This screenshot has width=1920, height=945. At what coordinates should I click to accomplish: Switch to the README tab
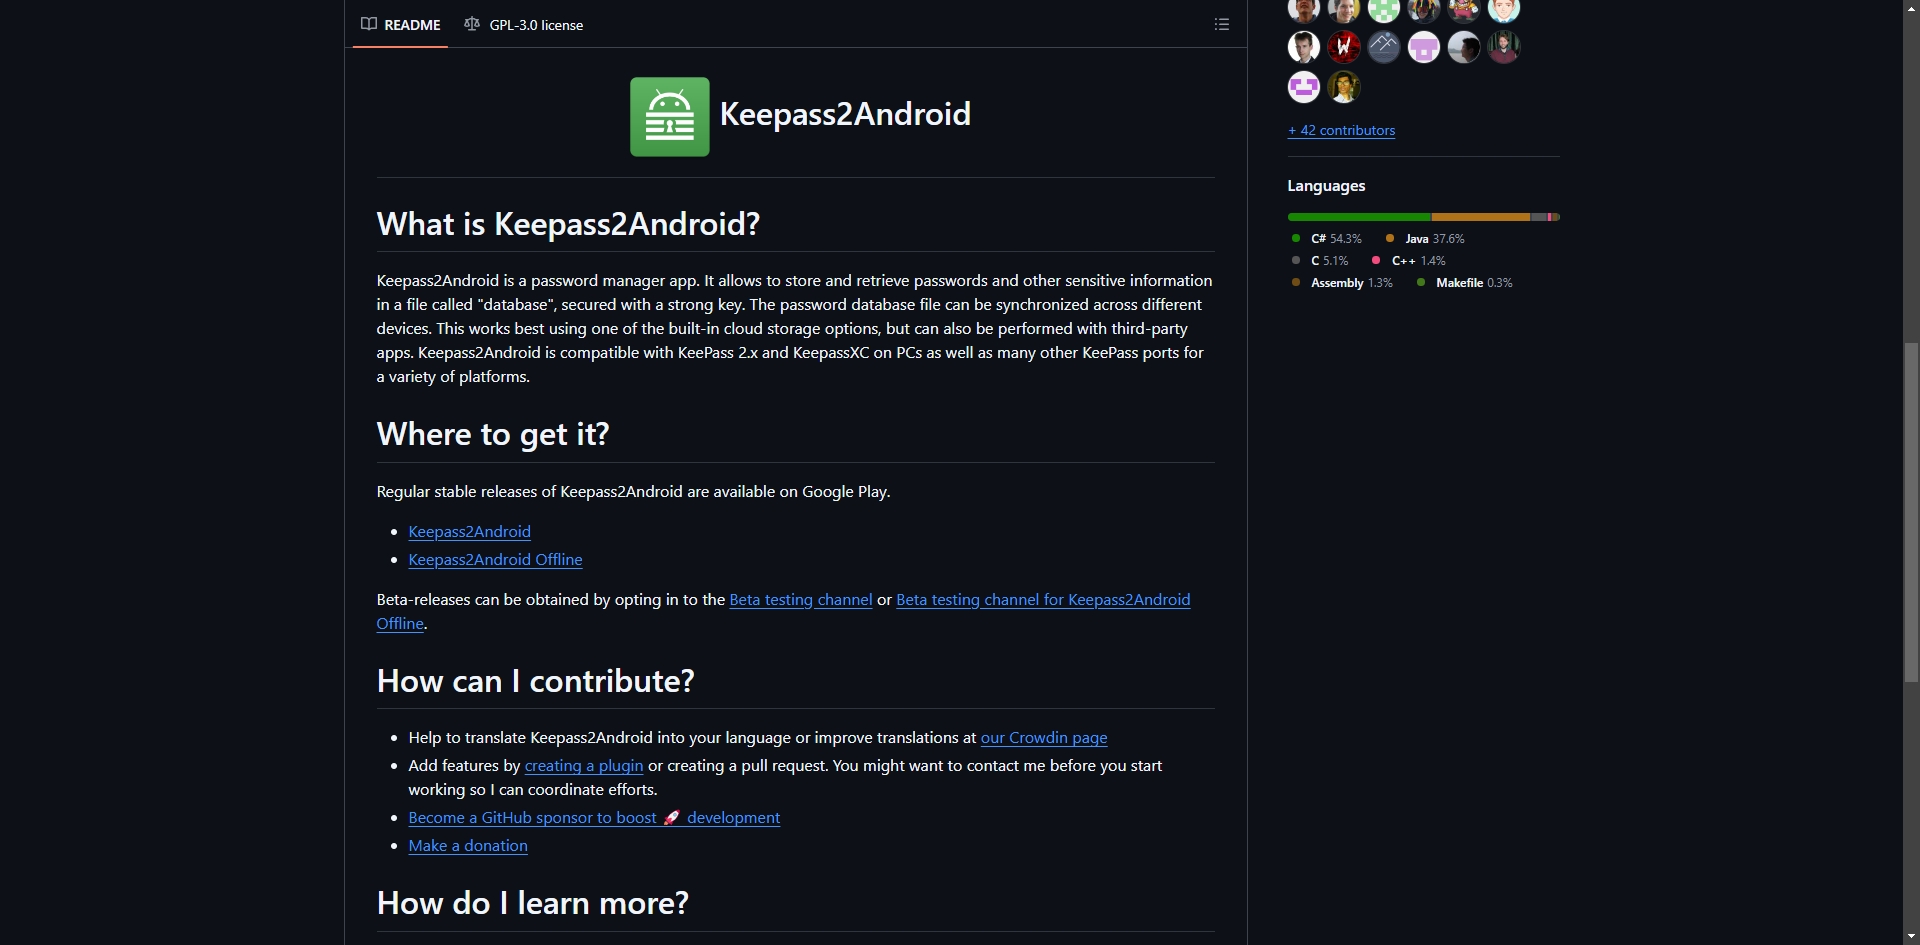[400, 24]
